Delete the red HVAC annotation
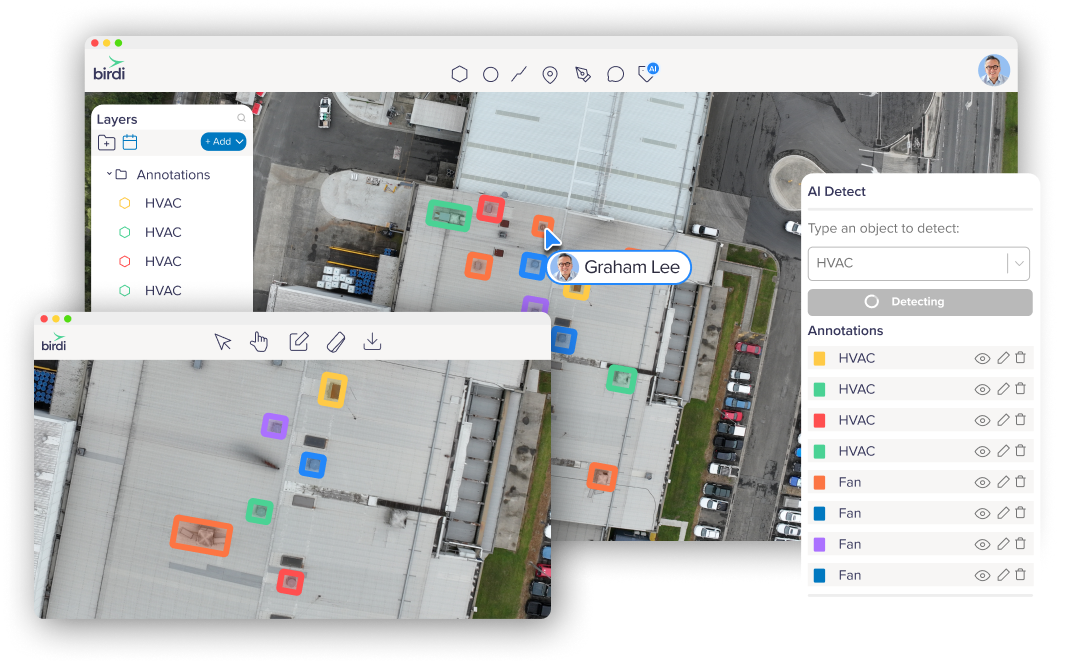This screenshot has height=665, width=1092. (1020, 420)
